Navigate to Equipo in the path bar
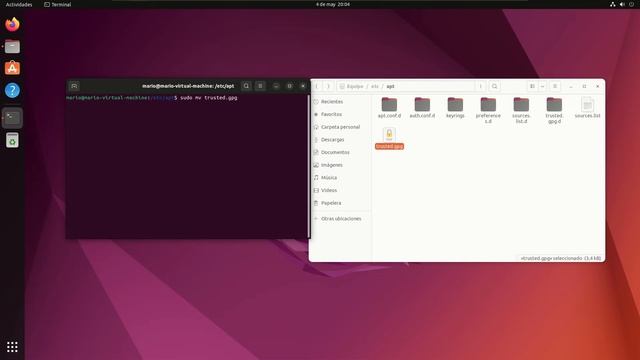640x360 pixels. 351,87
